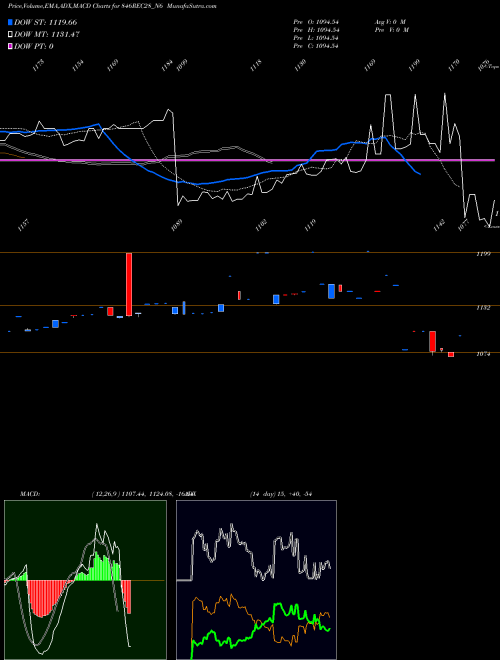Screen dimensions: 500x660
Task: Click the 'Pre C: 1094.54' value
Action: click(x=316, y=46)
